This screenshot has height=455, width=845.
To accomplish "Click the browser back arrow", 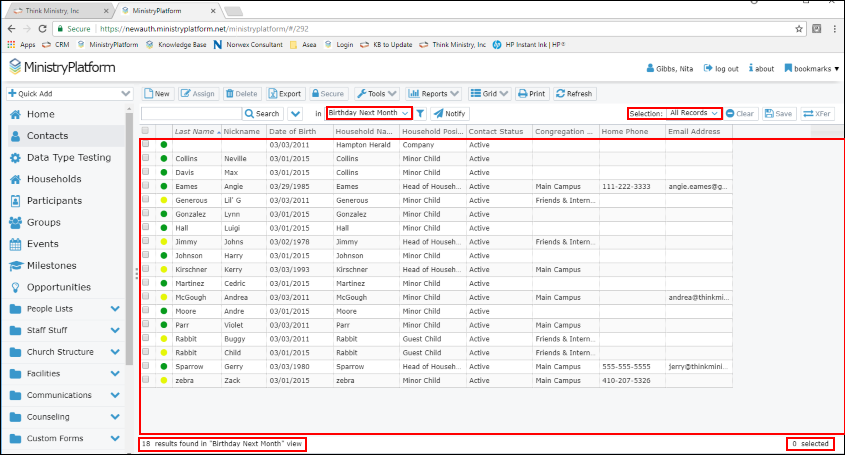I will coord(11,29).
